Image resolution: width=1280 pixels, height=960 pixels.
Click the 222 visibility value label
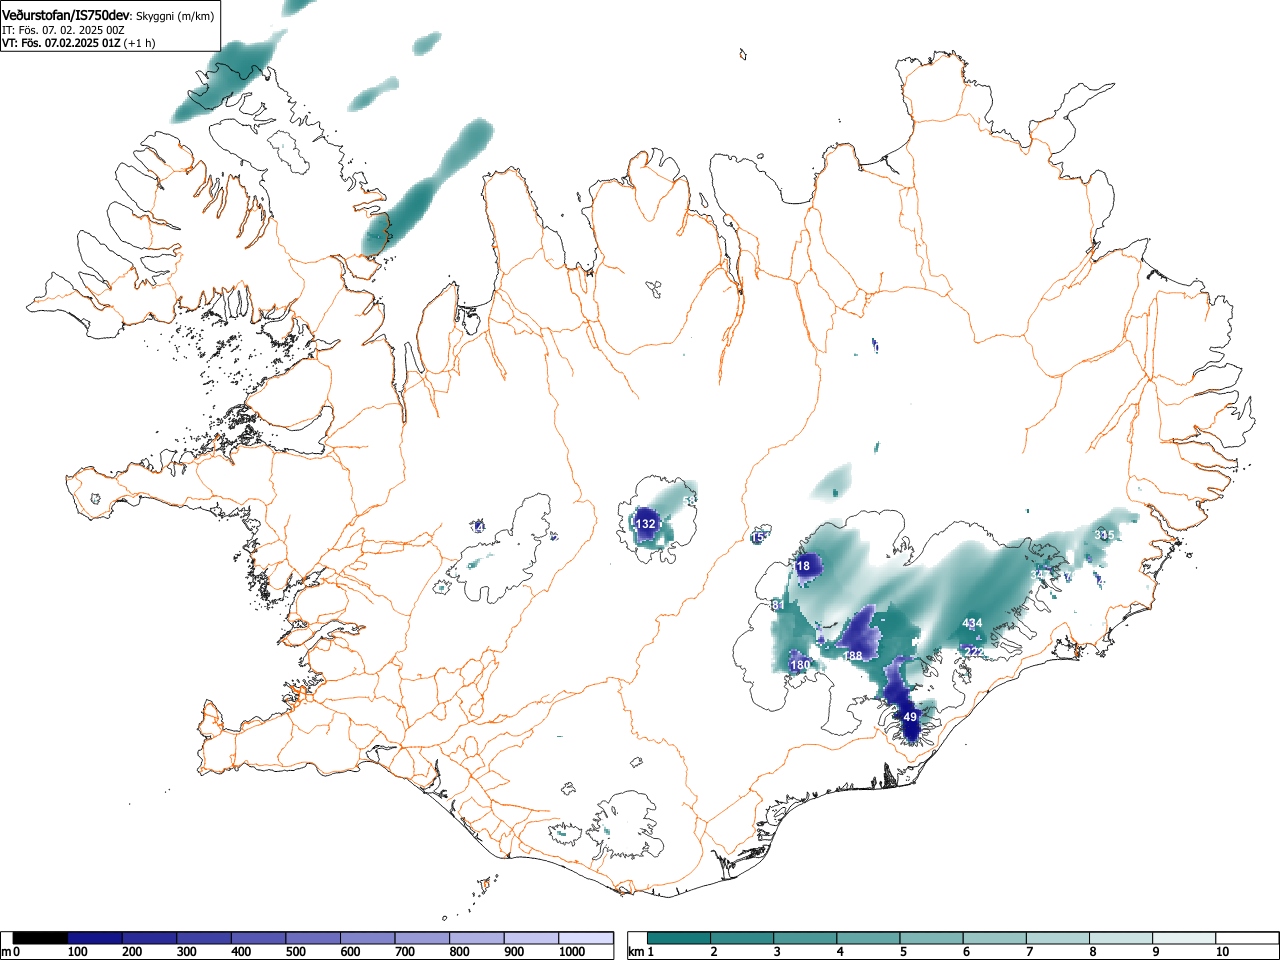pyautogui.click(x=974, y=652)
